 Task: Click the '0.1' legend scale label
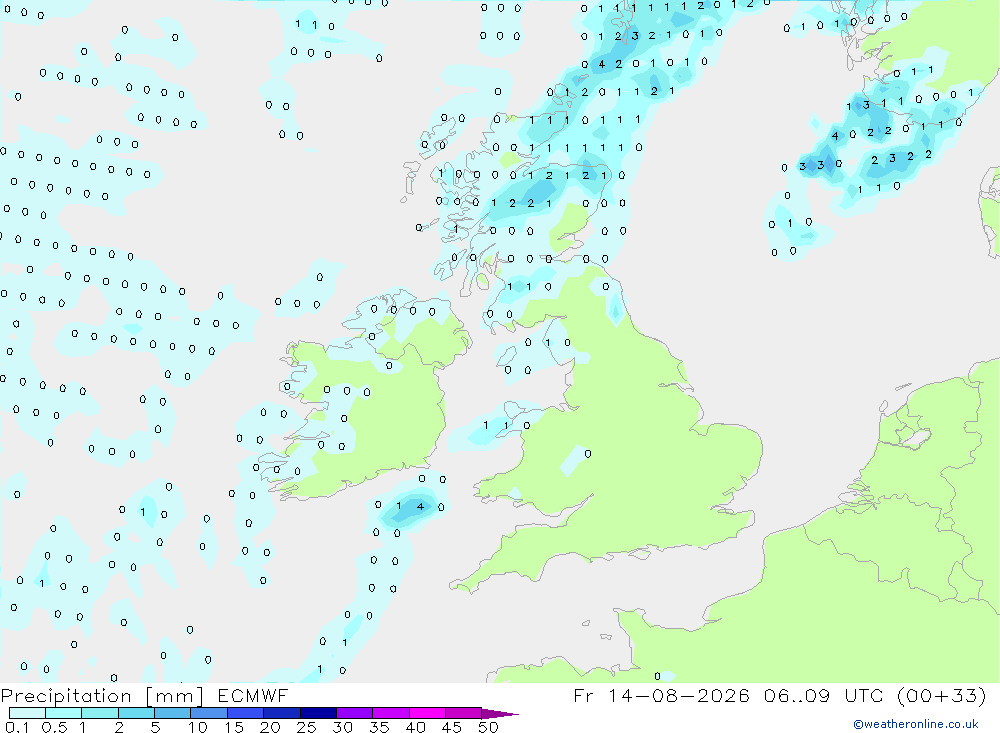pos(17,727)
